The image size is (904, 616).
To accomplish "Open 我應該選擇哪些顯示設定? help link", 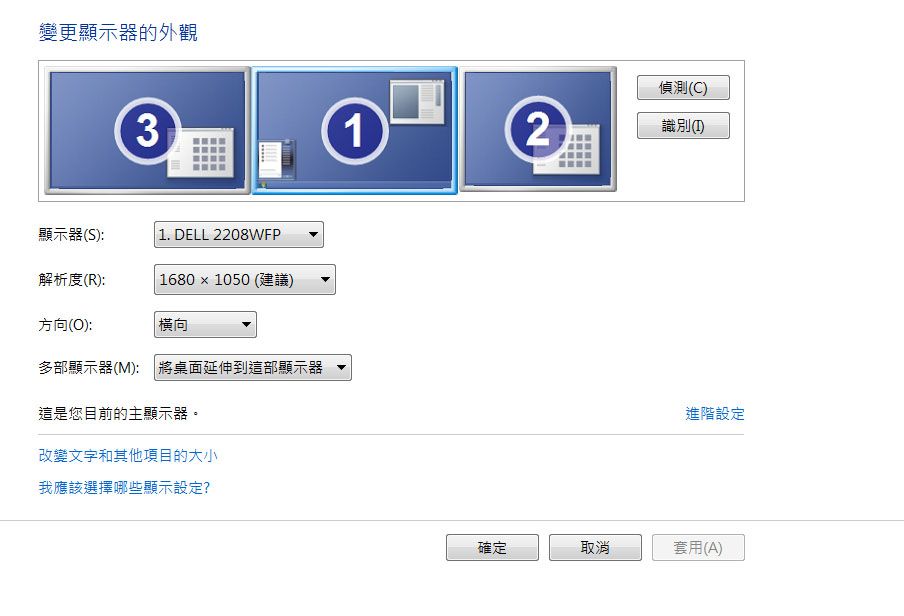I will pyautogui.click(x=124, y=487).
